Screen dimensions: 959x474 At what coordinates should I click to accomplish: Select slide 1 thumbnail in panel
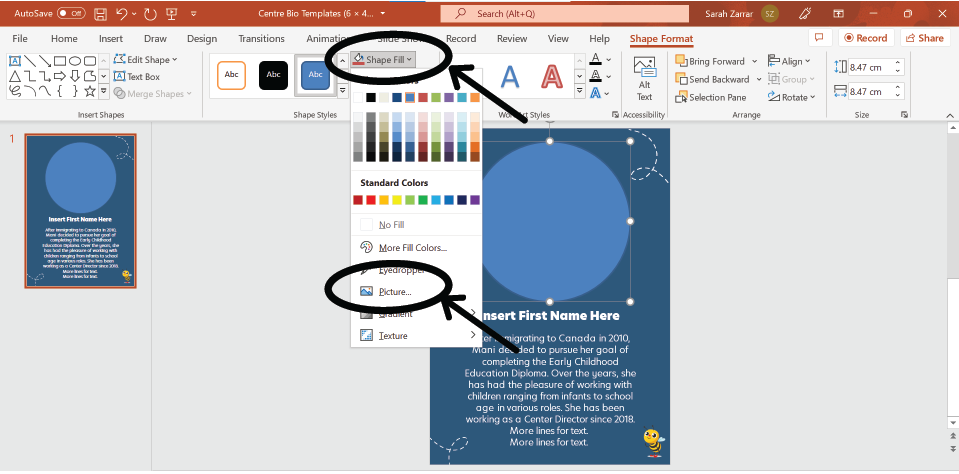click(x=80, y=211)
